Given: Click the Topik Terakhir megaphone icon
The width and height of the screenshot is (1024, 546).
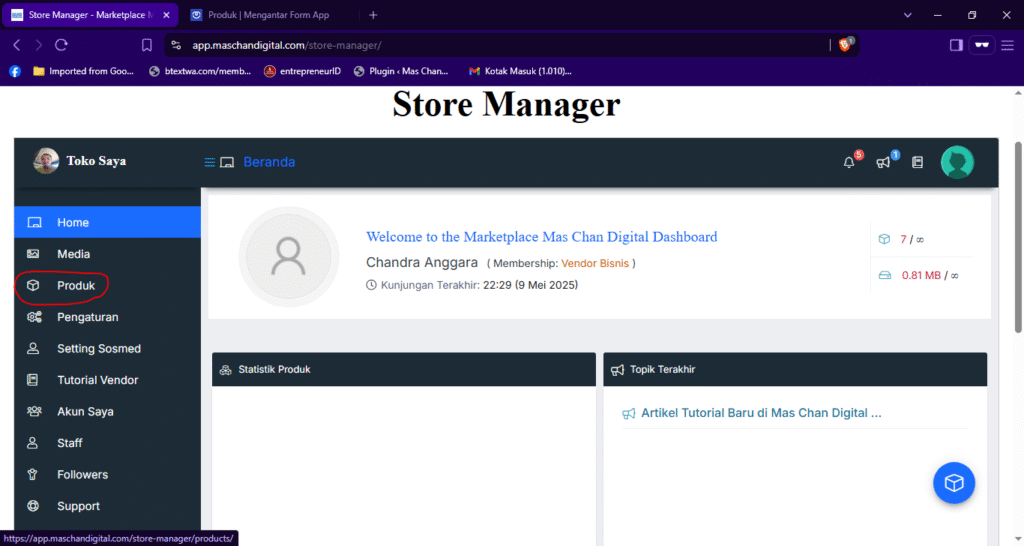Looking at the screenshot, I should point(617,370).
